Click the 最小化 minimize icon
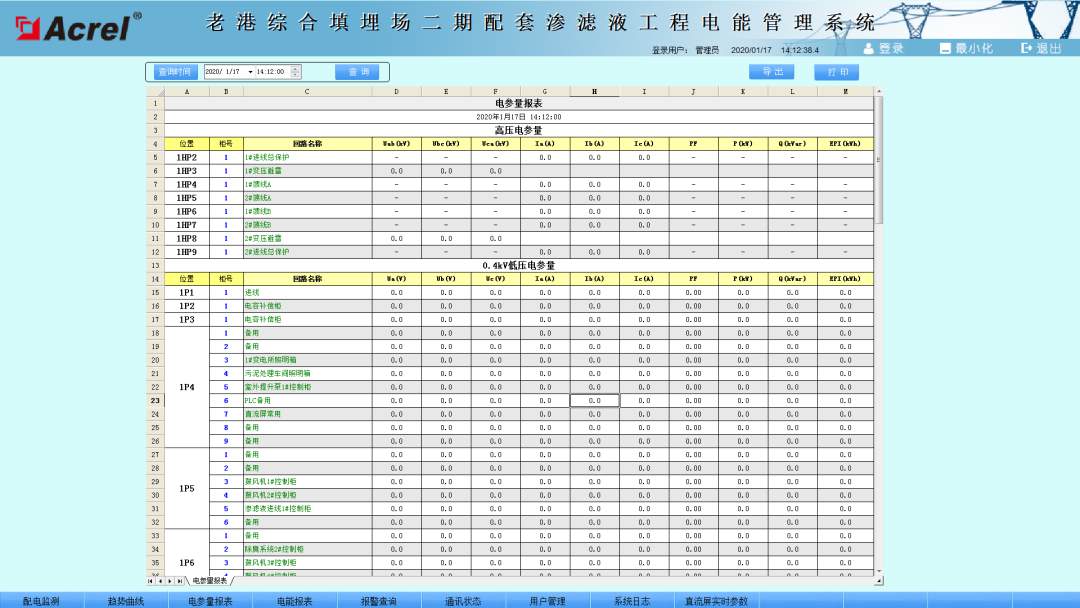 click(x=945, y=48)
